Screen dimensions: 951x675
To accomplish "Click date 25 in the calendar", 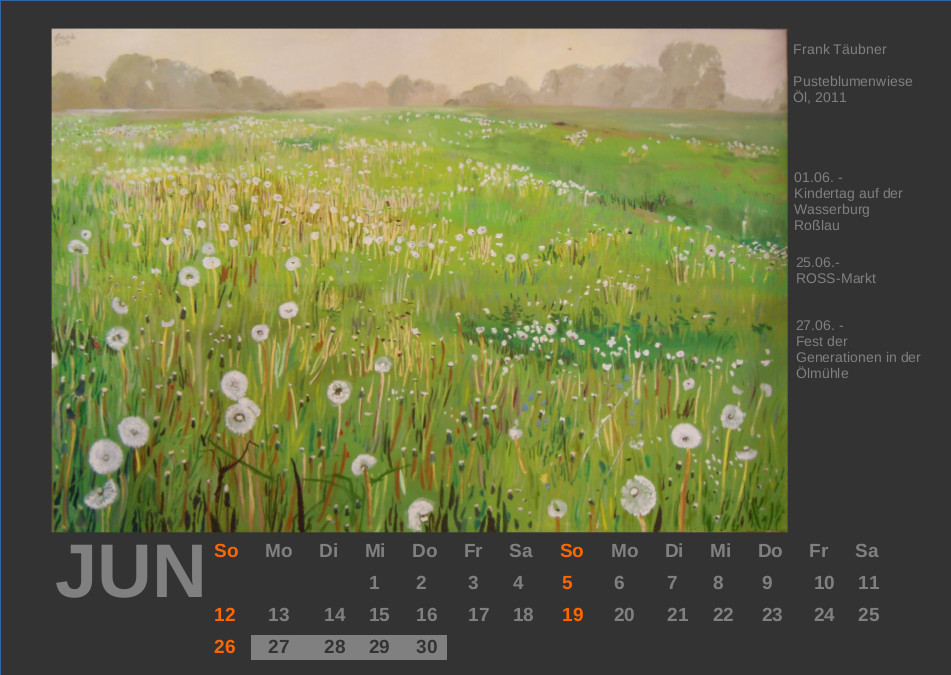I will point(869,615).
